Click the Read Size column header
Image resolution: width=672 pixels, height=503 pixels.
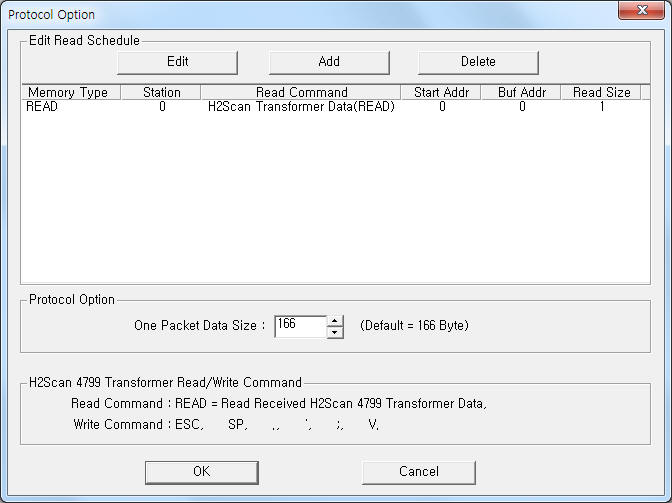click(601, 92)
